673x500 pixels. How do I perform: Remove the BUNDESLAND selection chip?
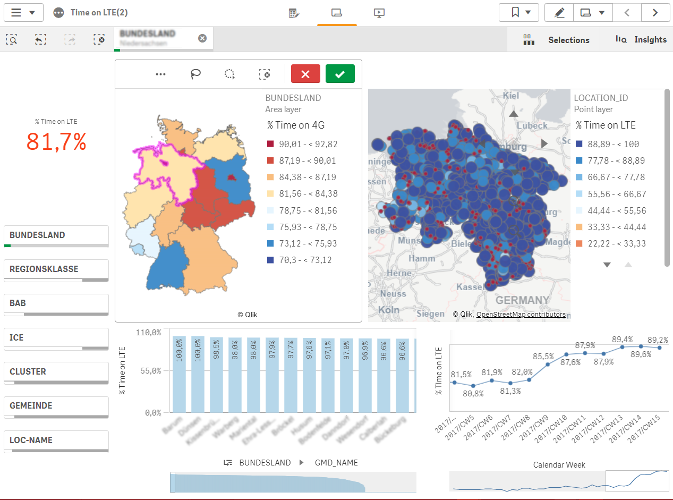point(202,38)
